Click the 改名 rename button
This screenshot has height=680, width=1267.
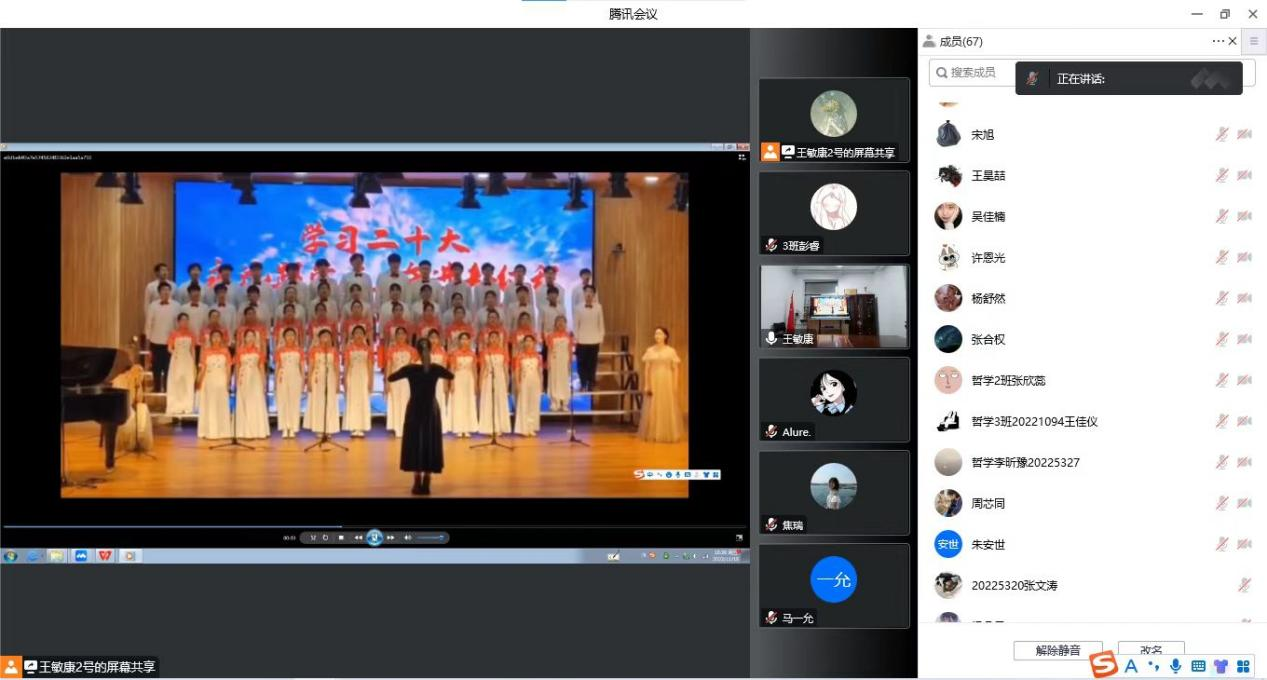pyautogui.click(x=1150, y=650)
